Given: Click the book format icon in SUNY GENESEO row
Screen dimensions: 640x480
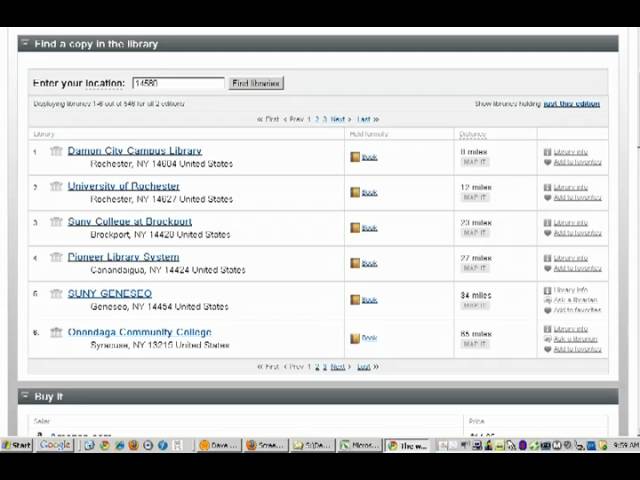Looking at the screenshot, I should (355, 300).
